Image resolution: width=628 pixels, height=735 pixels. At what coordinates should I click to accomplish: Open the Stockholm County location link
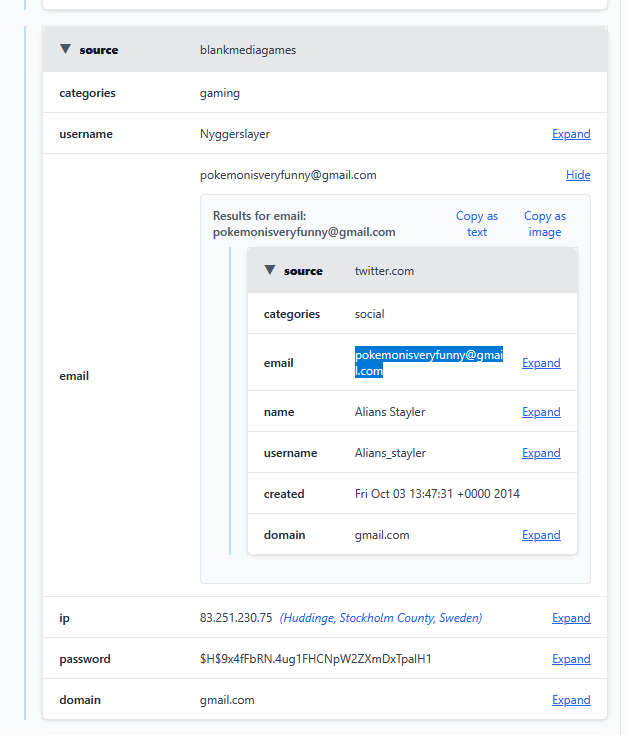[x=381, y=618]
